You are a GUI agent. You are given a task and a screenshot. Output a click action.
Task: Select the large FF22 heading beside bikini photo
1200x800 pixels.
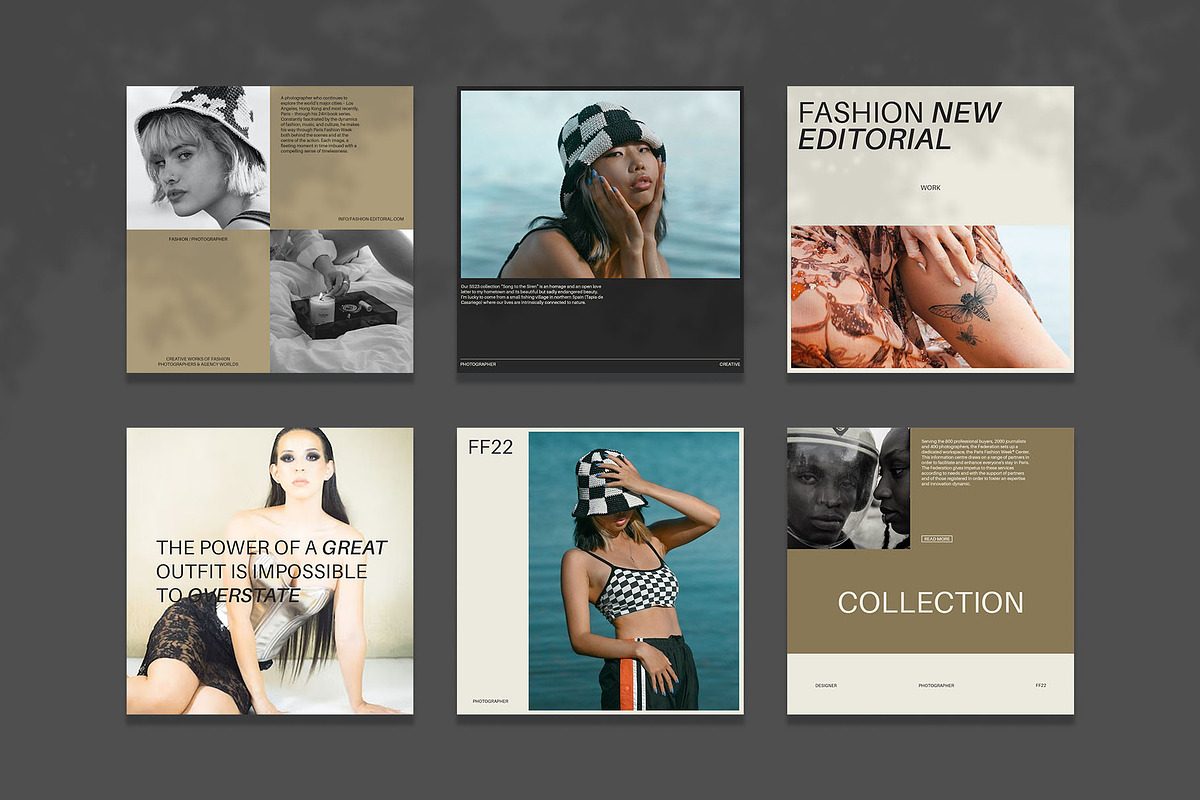pyautogui.click(x=490, y=447)
